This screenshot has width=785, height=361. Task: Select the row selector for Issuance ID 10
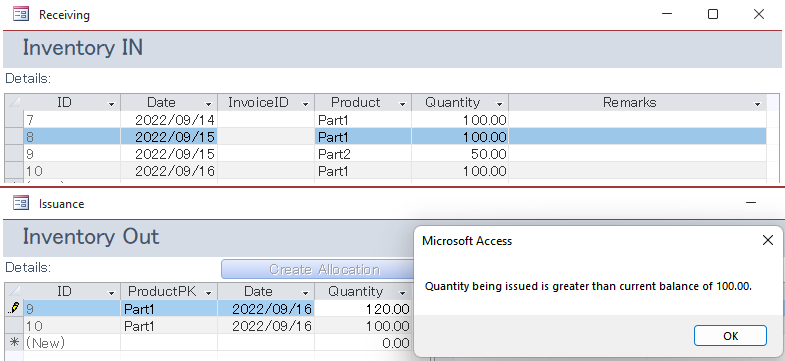(14, 325)
